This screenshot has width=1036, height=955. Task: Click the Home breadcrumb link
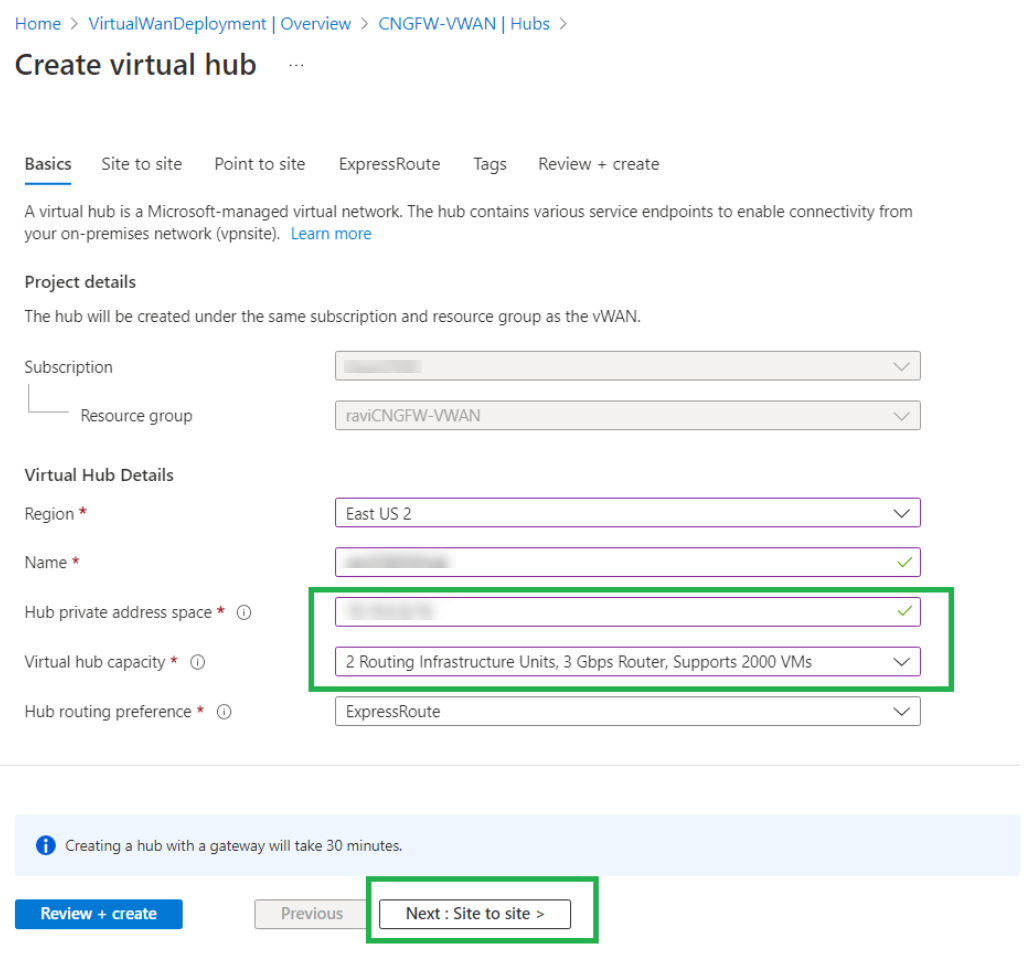[38, 23]
